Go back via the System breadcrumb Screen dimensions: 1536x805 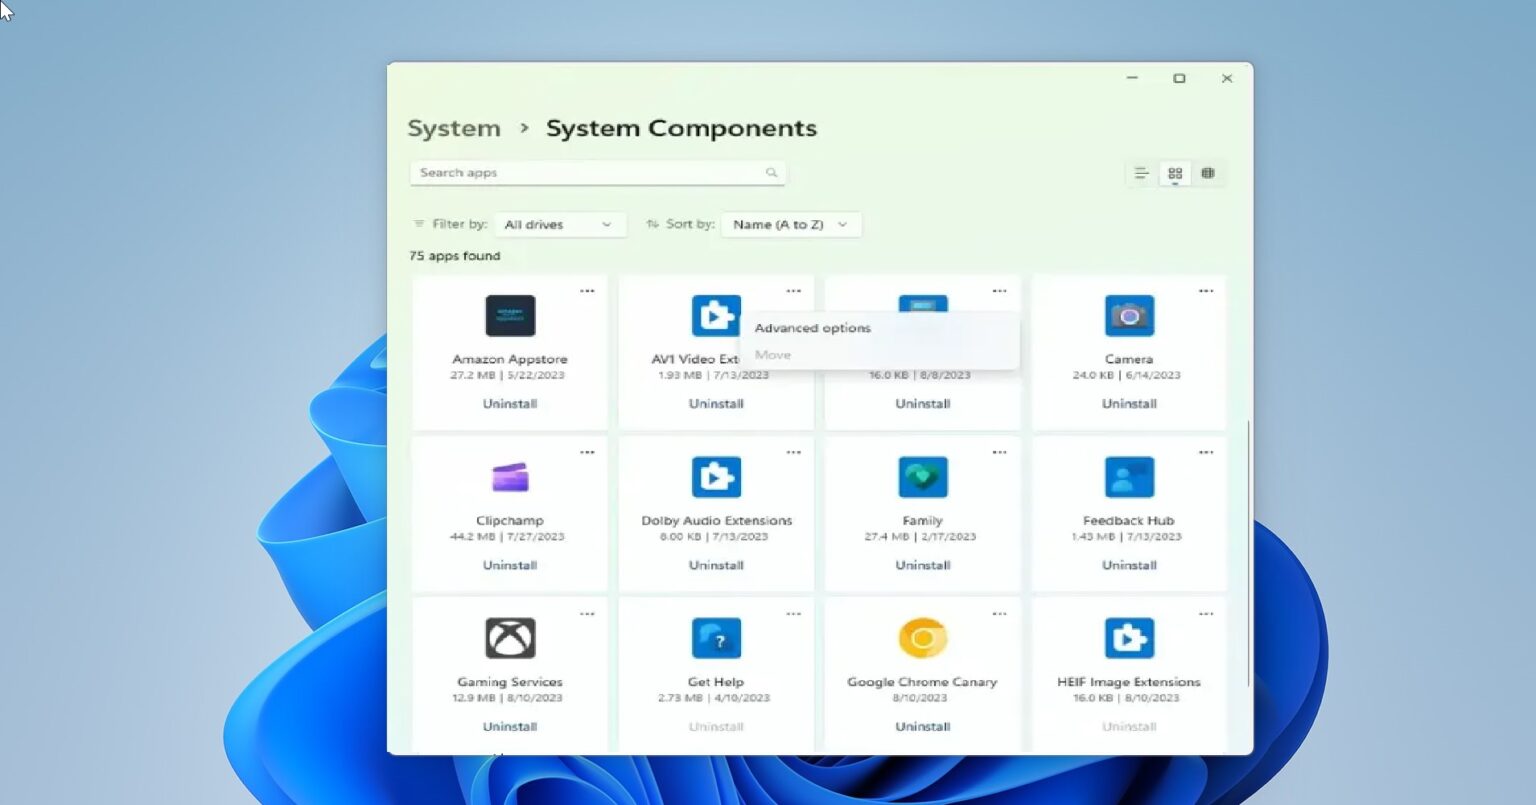(x=454, y=128)
